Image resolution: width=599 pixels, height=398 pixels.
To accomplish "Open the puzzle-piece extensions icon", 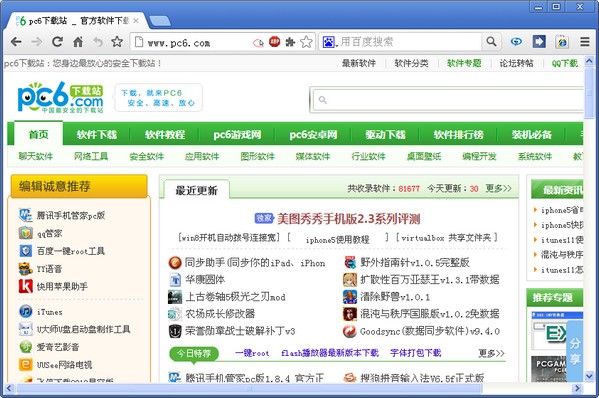I will [x=290, y=42].
